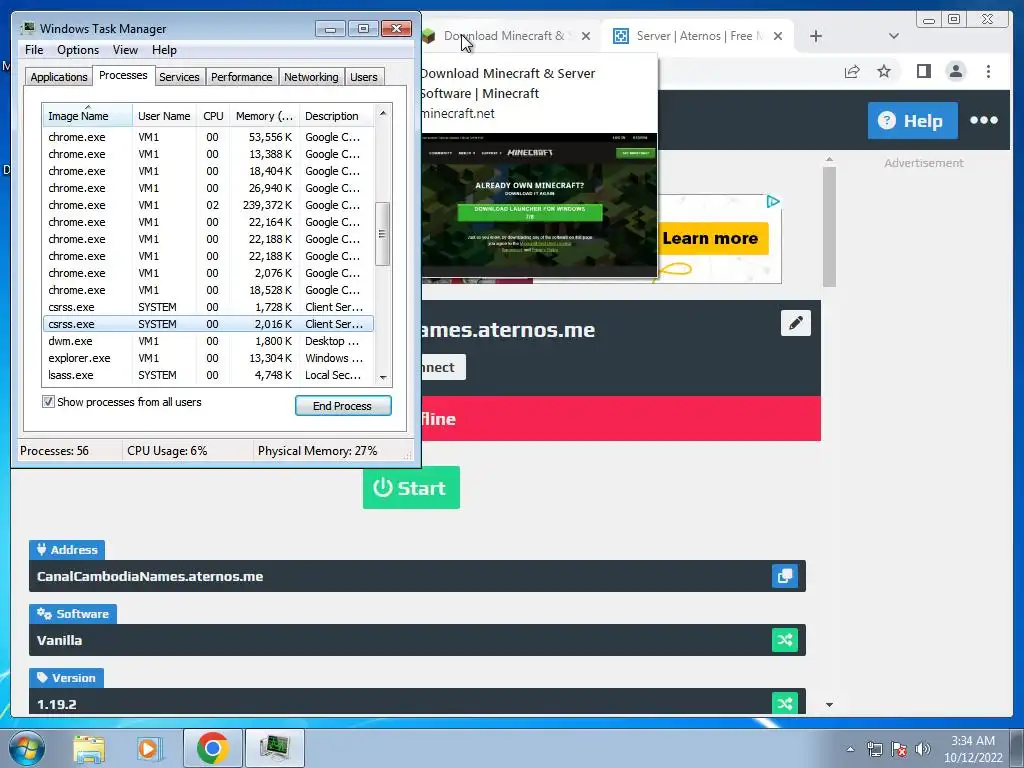Open the Chrome tab search chevron

(893, 36)
